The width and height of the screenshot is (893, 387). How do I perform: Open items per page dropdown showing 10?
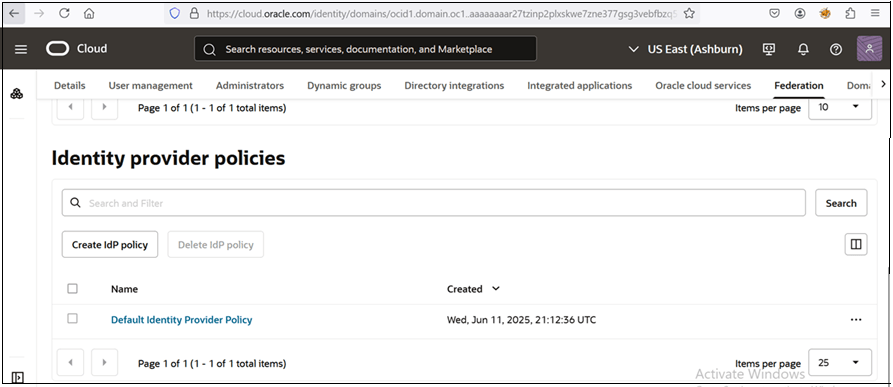click(x=840, y=108)
